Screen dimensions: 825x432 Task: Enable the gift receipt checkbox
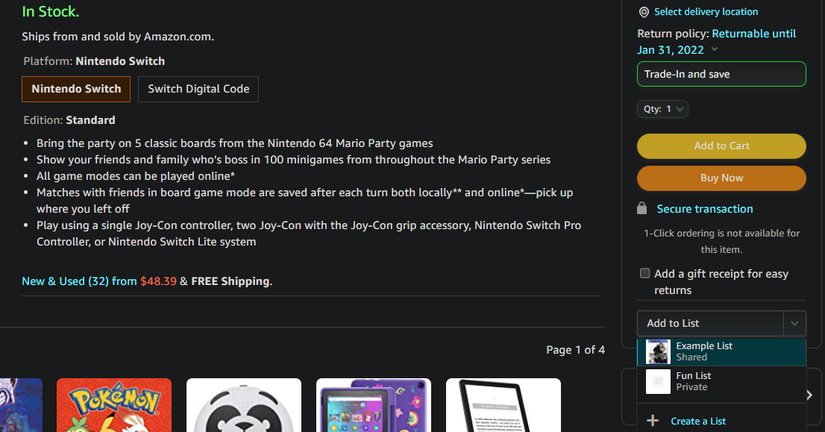coord(645,273)
